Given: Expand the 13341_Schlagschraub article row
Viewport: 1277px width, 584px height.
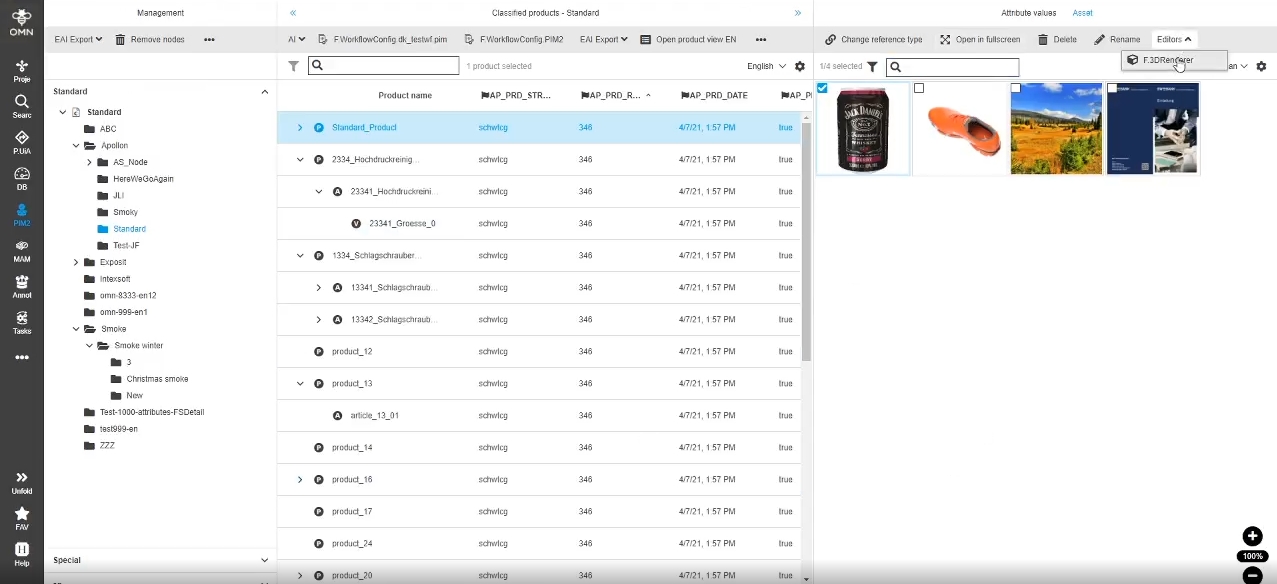Looking at the screenshot, I should 319,287.
